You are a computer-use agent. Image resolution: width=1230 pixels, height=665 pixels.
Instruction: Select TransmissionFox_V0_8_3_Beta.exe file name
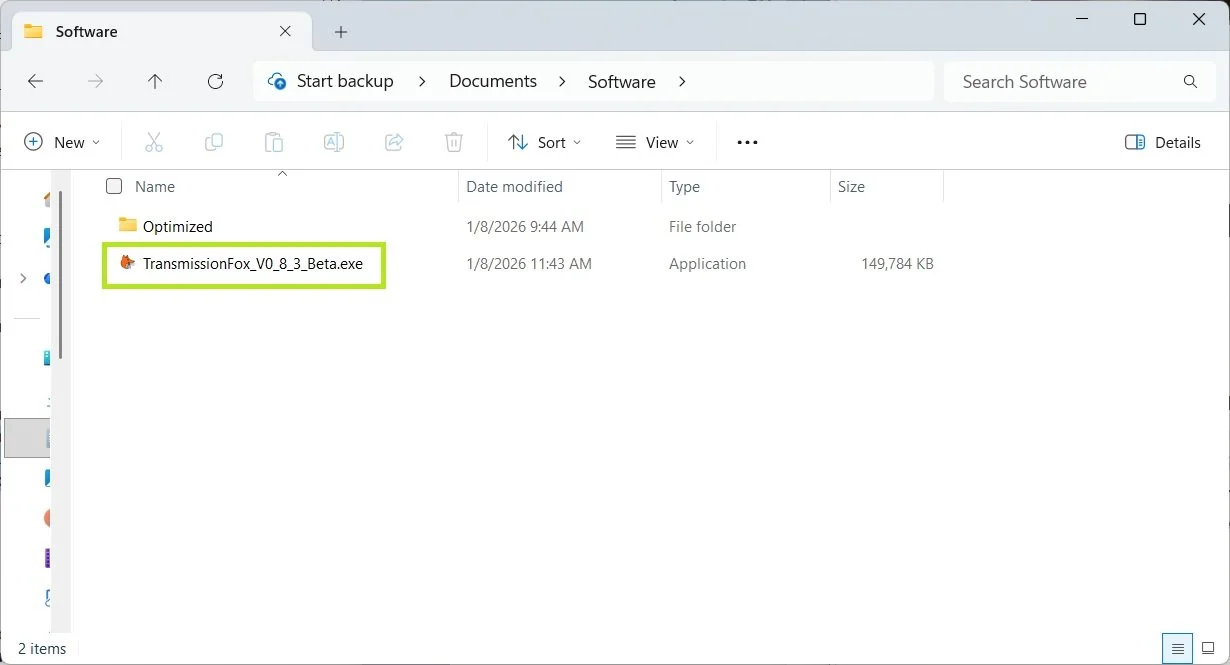pyautogui.click(x=253, y=264)
